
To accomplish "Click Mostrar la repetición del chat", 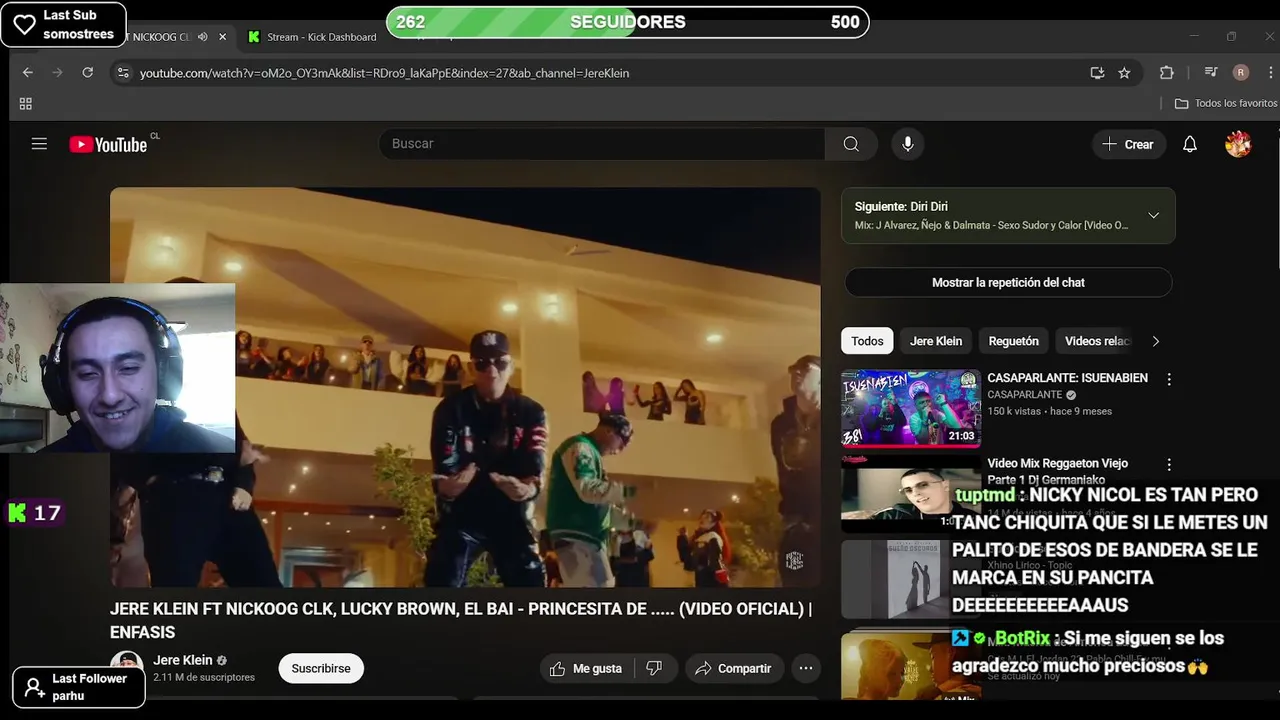I will pyautogui.click(x=1008, y=282).
